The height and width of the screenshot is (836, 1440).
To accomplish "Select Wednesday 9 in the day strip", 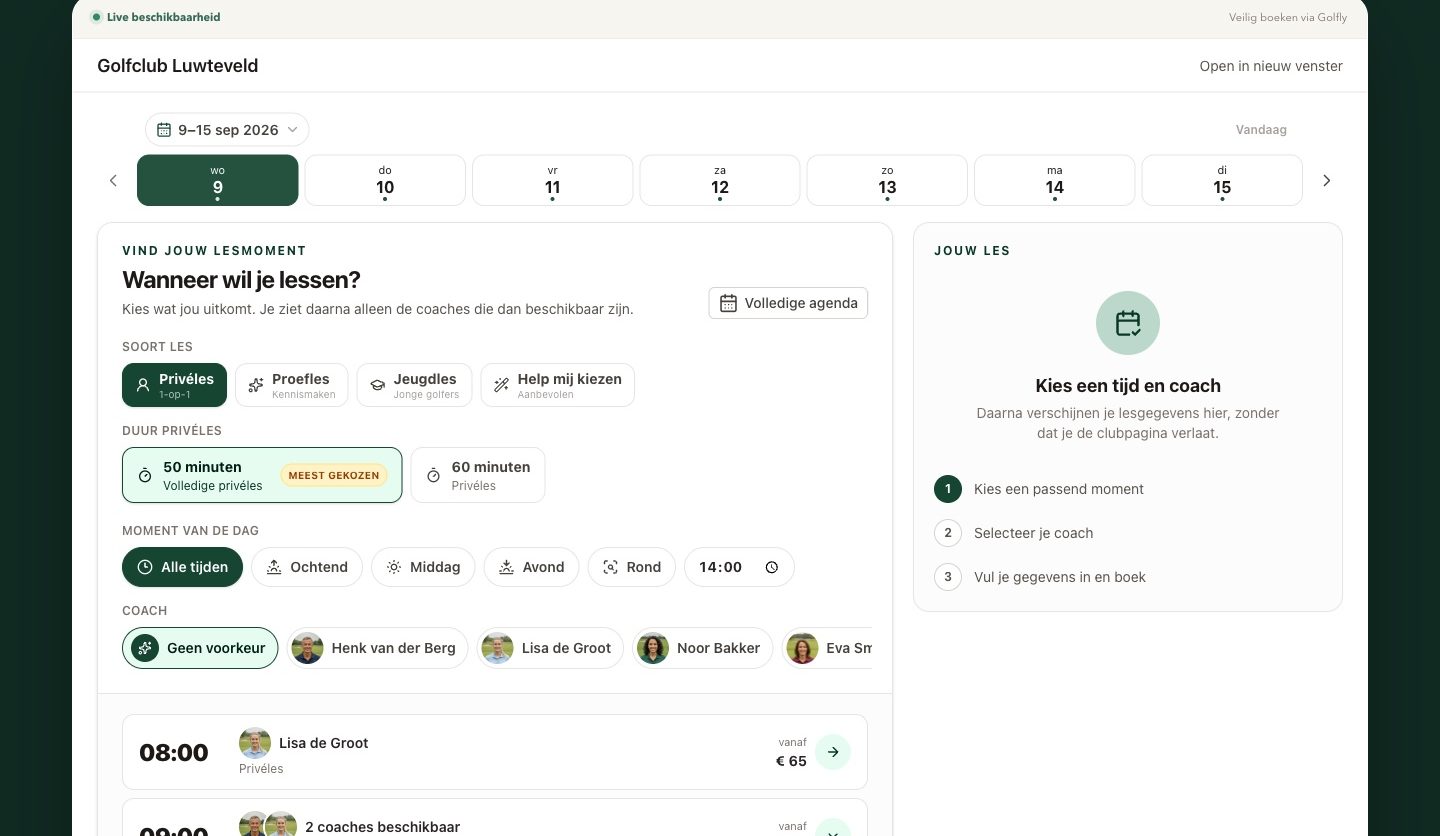I will (x=218, y=180).
